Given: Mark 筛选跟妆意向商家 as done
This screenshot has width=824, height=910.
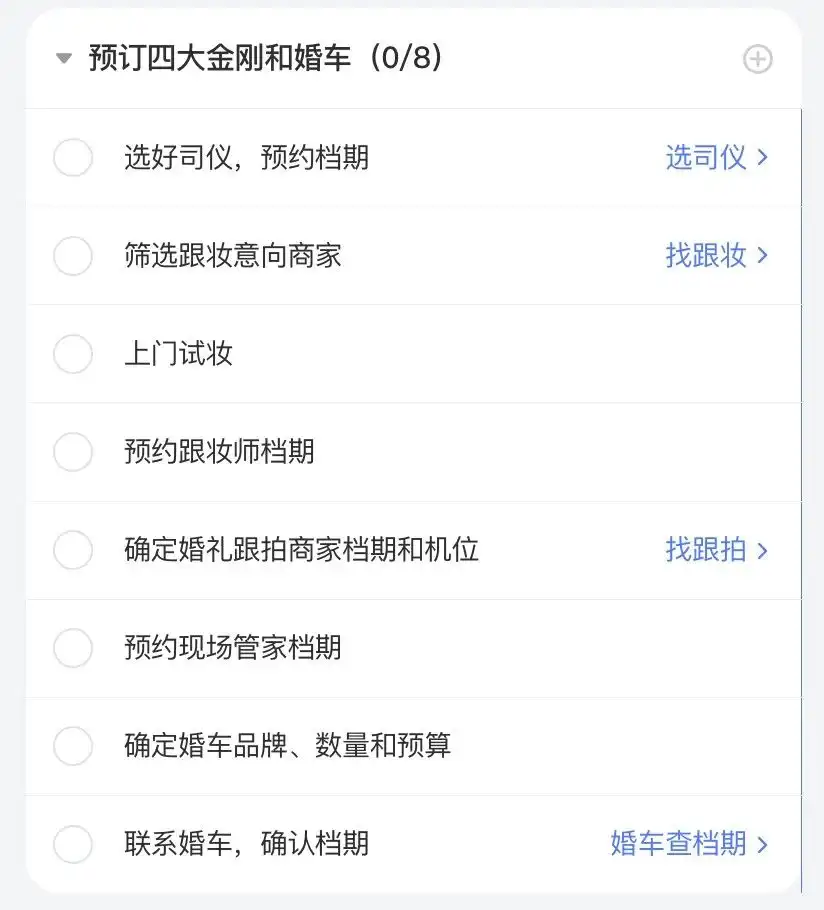Looking at the screenshot, I should click(73, 255).
